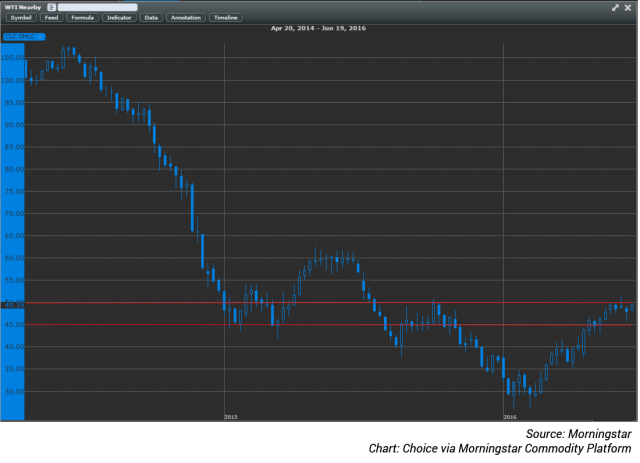Select the CLC OHLC series label
Image resolution: width=640 pixels, height=463 pixels.
(20, 37)
